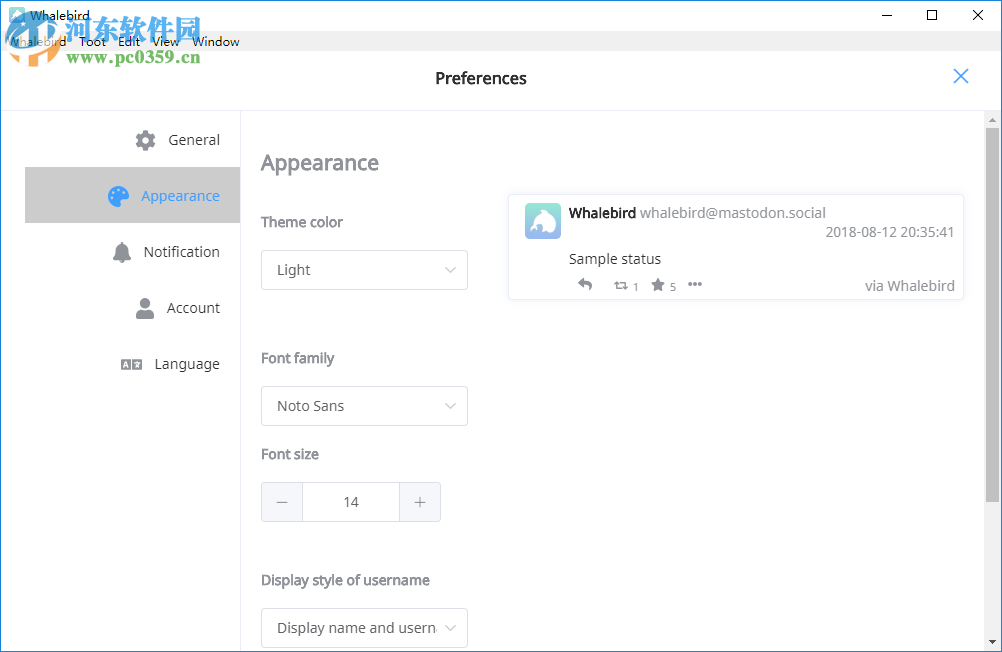1002x652 pixels.
Task: Click the reply icon on the sample status
Action: coord(585,284)
